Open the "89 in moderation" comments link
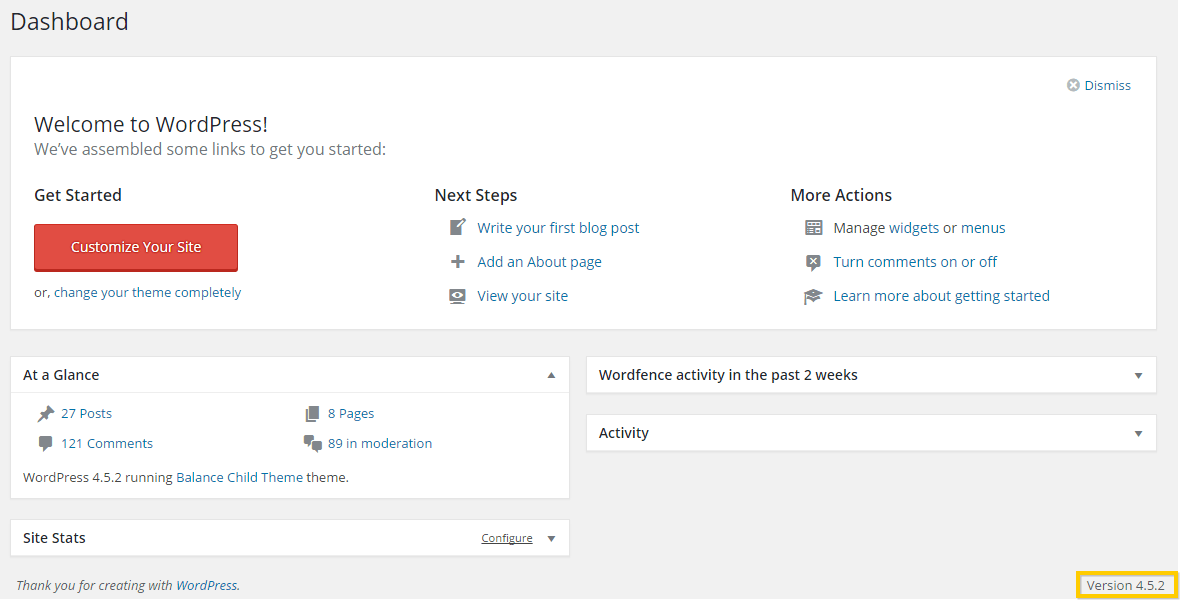The height and width of the screenshot is (600, 1180). coord(381,442)
